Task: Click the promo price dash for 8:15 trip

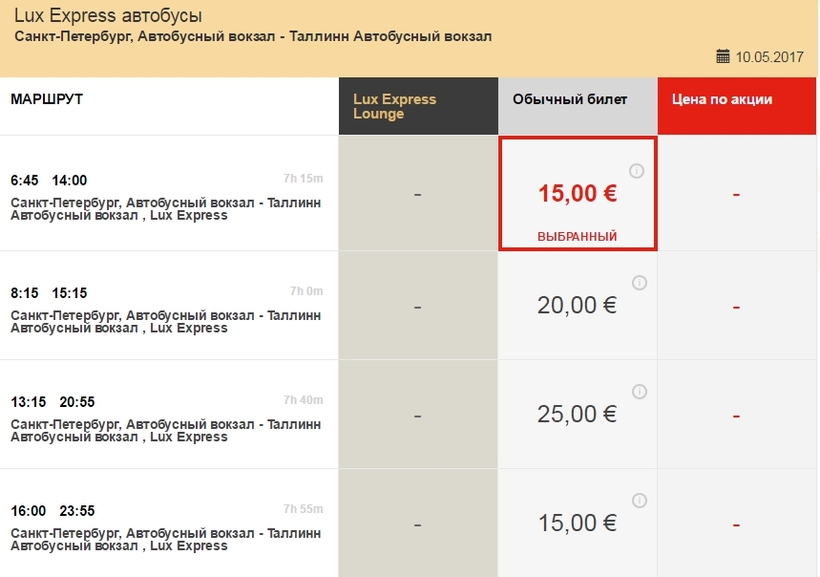Action: [736, 307]
